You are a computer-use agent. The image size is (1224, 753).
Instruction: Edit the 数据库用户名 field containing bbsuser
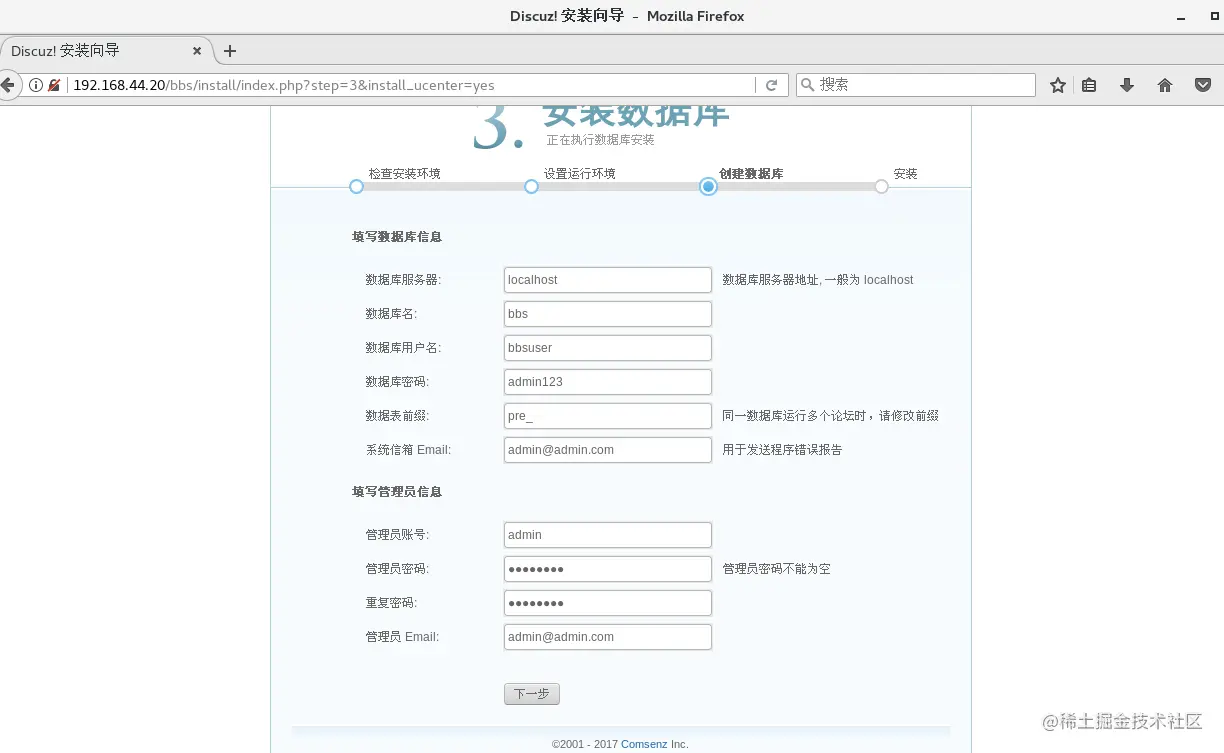[608, 348]
